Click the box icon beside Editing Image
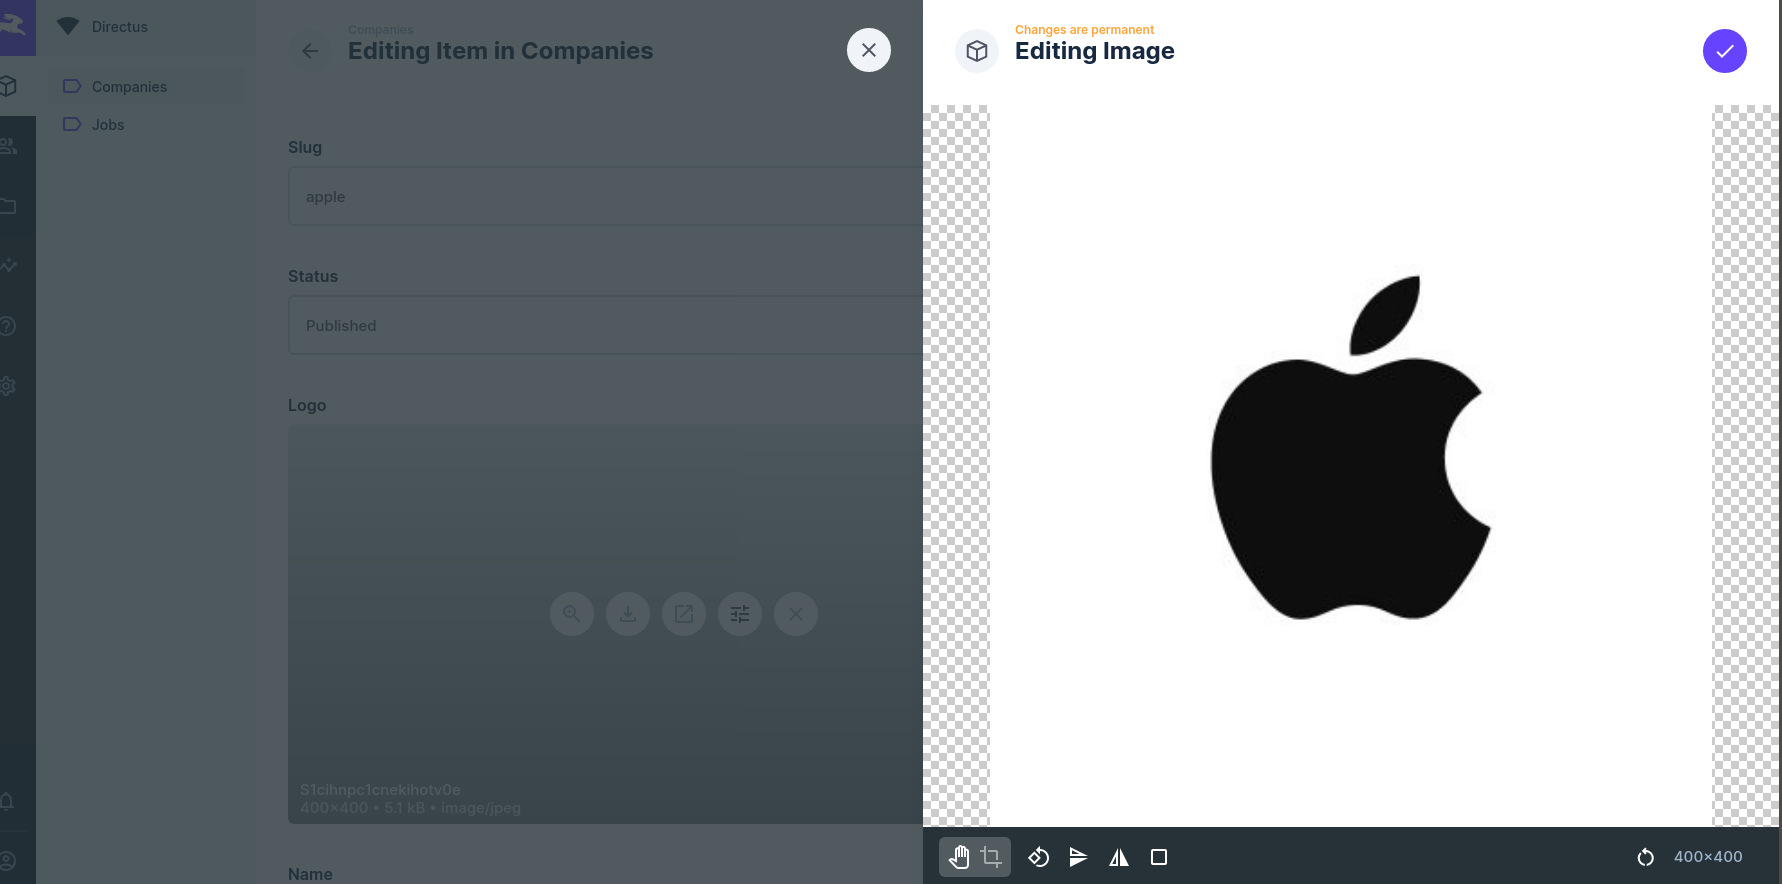This screenshot has width=1782, height=884. click(x=977, y=51)
